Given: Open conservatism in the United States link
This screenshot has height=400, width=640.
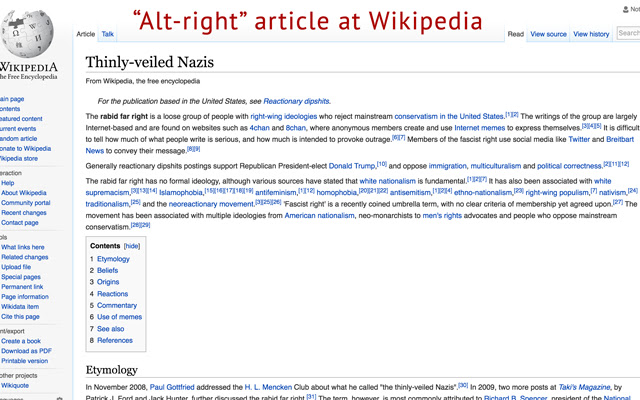Looking at the screenshot, I should tap(449, 116).
